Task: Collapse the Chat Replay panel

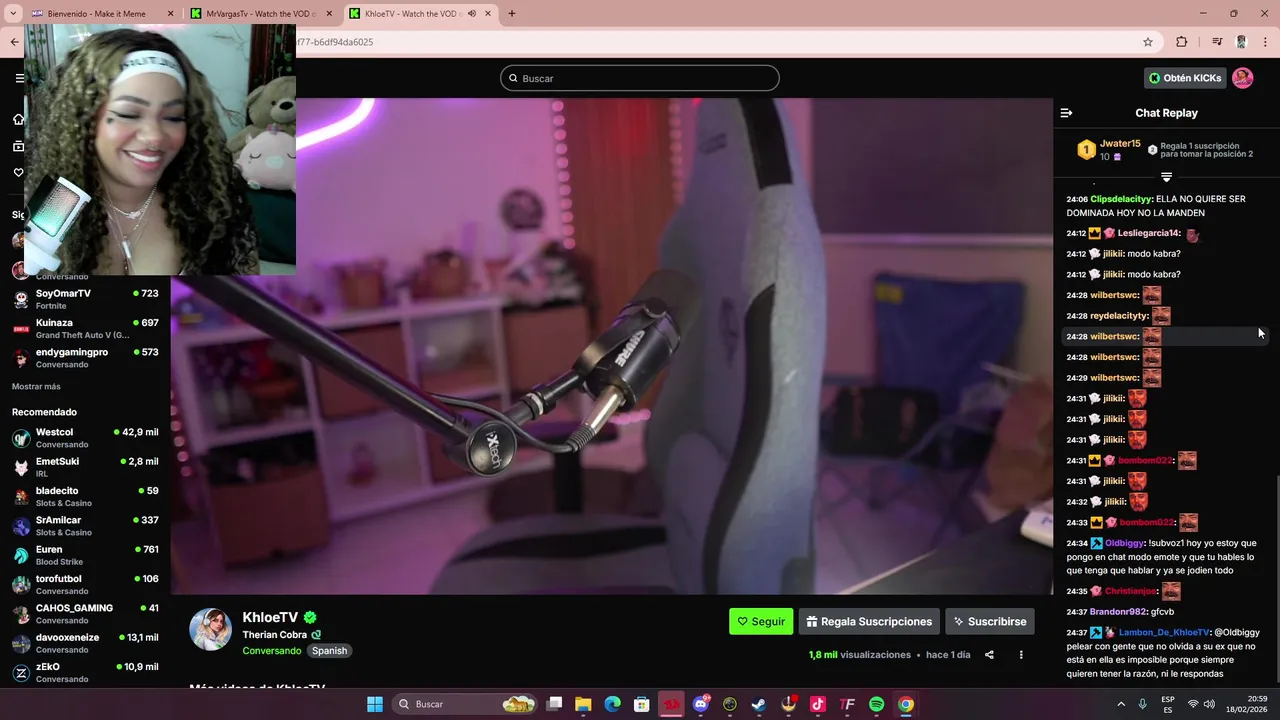Action: click(1066, 113)
